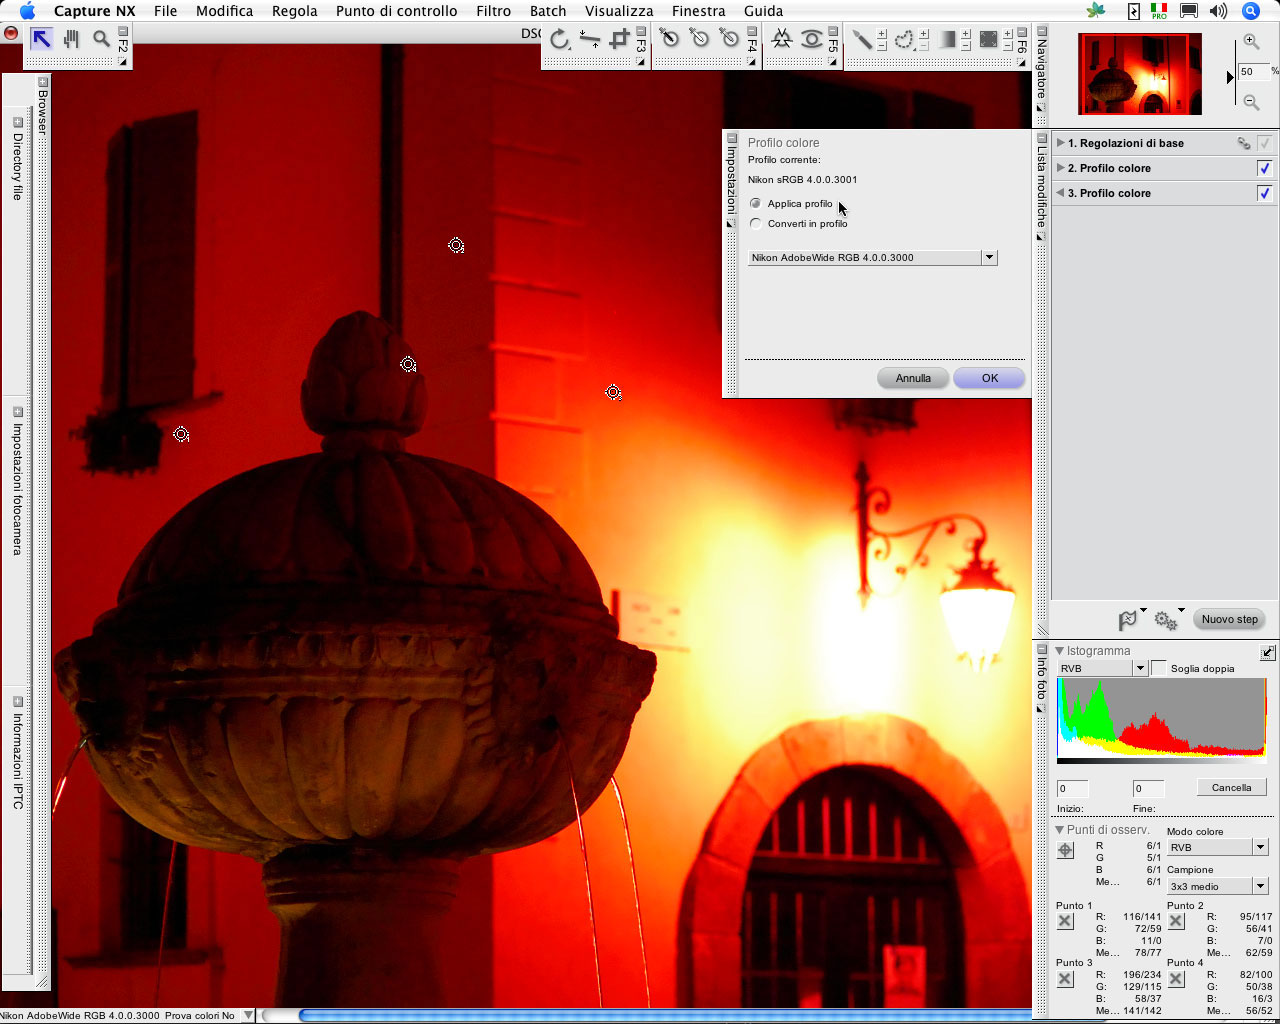Select the color control point tool
The height and width of the screenshot is (1024, 1280).
tap(782, 39)
